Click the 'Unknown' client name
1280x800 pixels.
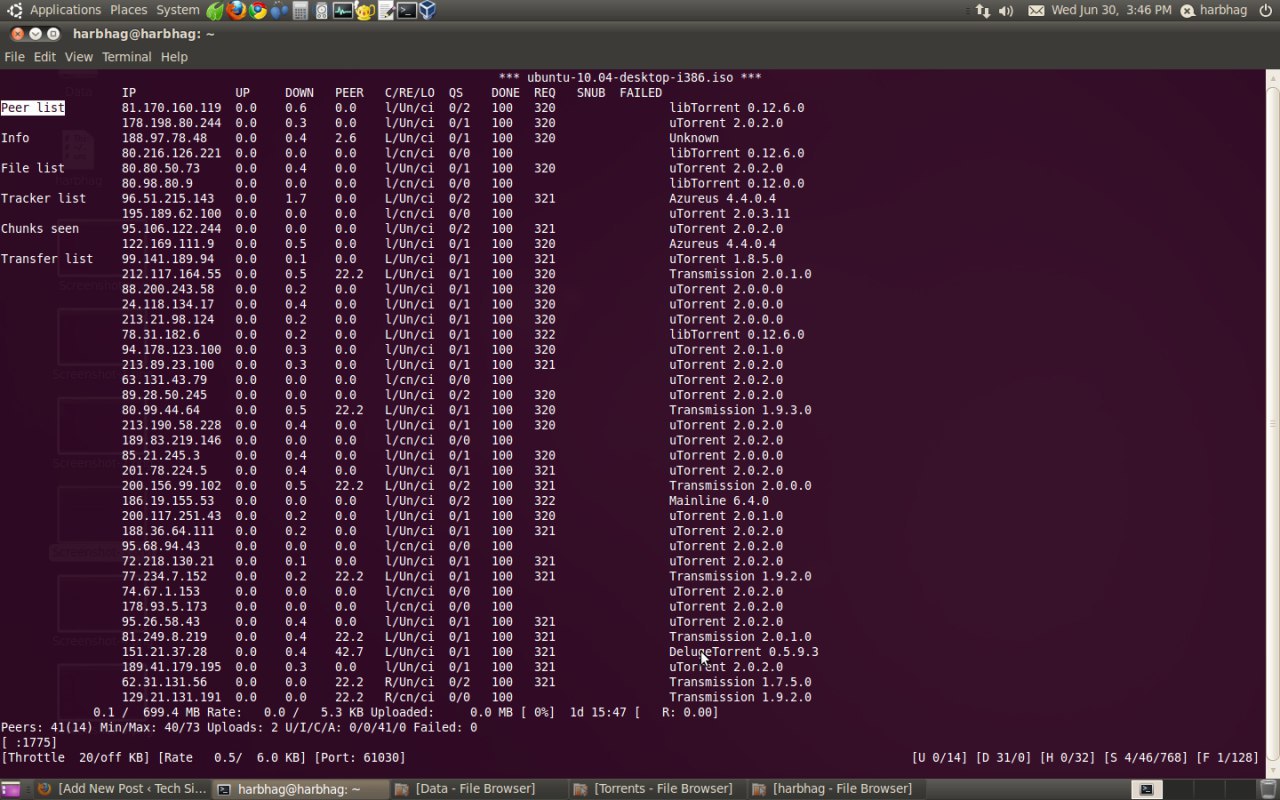(694, 138)
